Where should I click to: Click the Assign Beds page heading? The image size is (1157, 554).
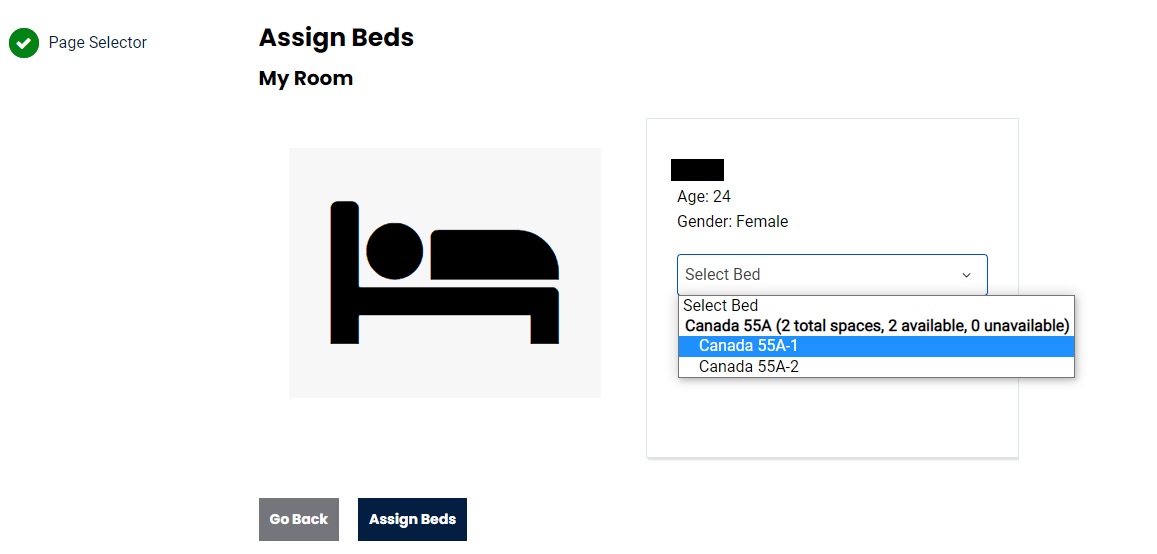point(336,38)
